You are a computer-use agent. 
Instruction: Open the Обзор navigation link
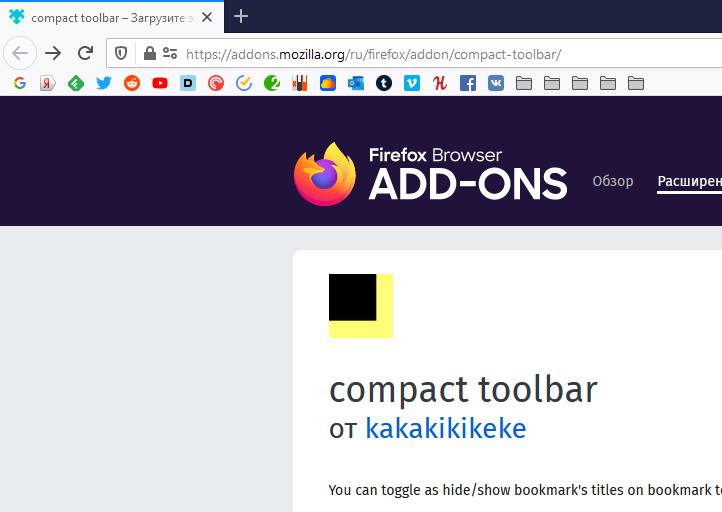pyautogui.click(x=613, y=181)
